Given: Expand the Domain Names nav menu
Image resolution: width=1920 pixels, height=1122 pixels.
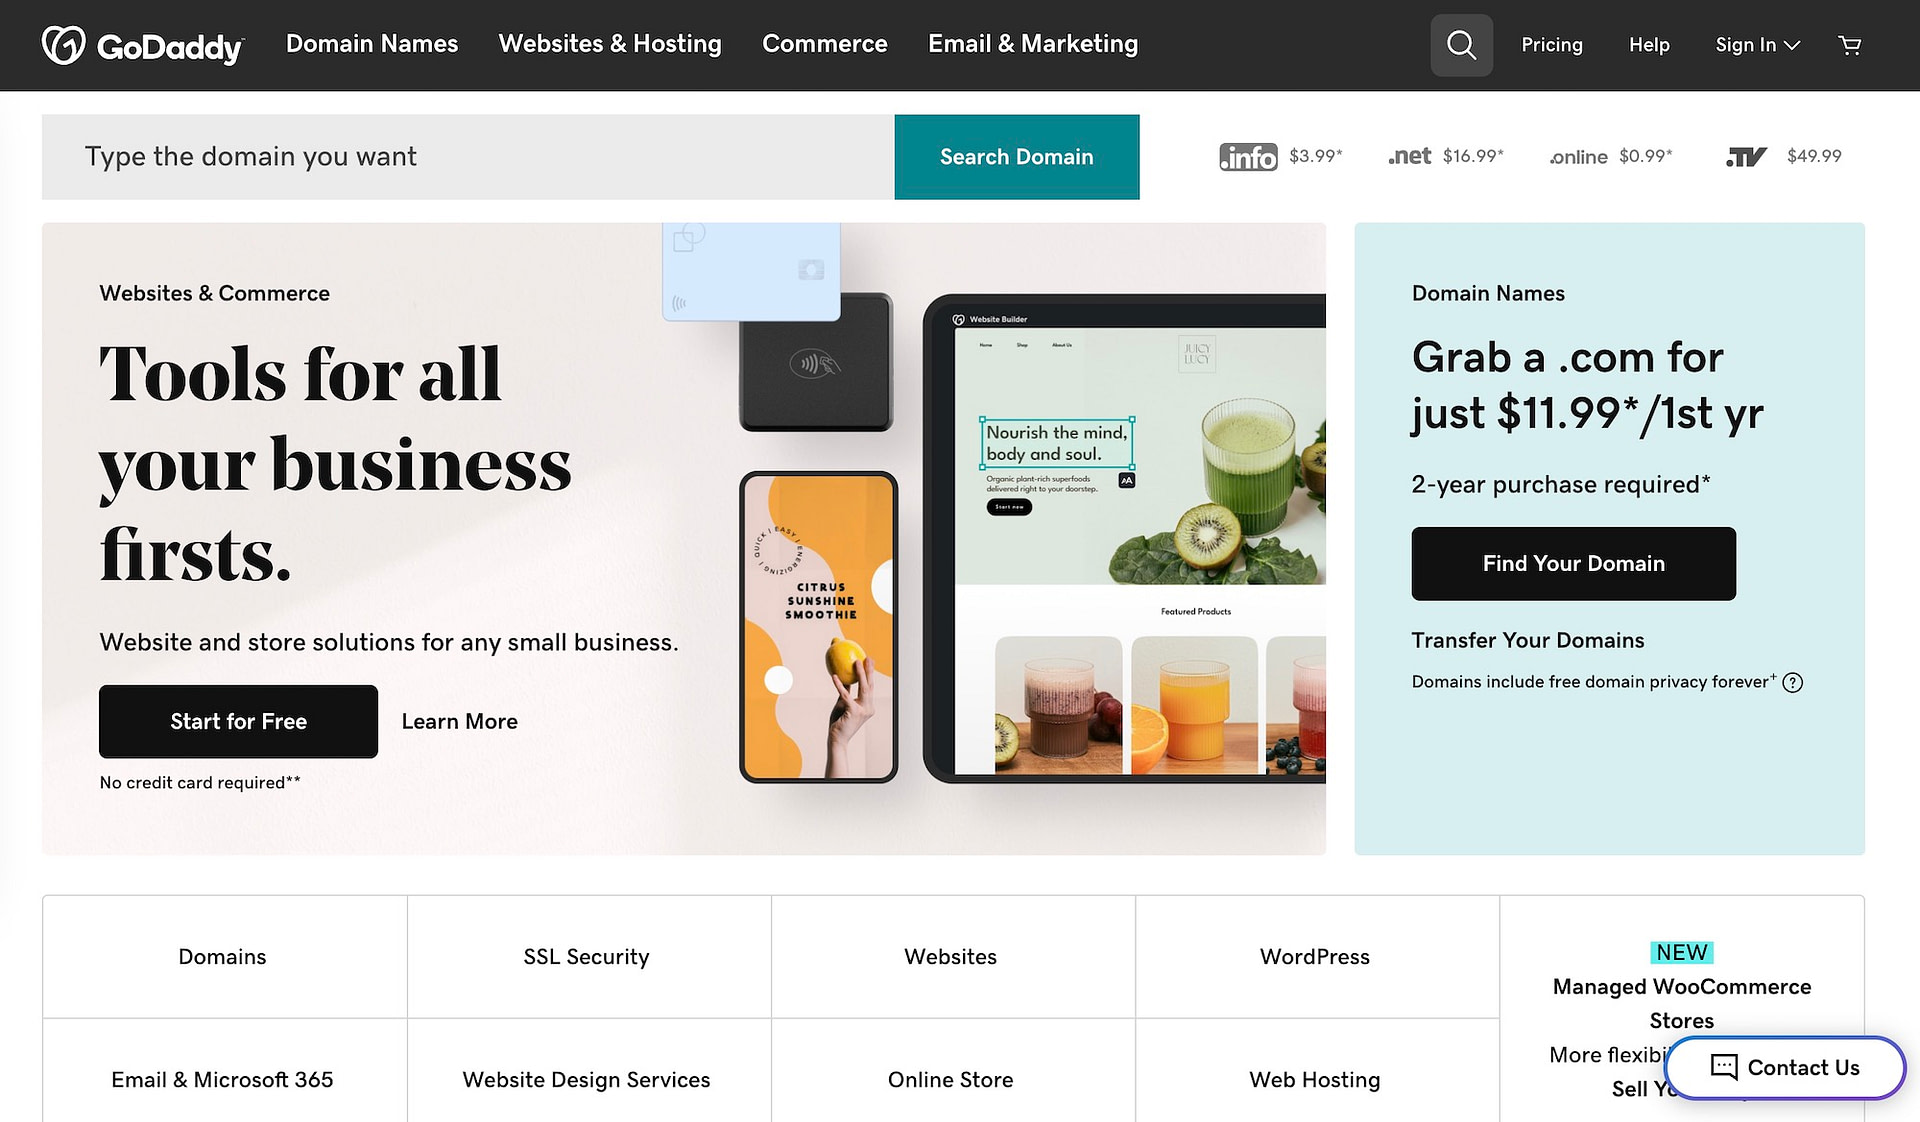Looking at the screenshot, I should (373, 44).
